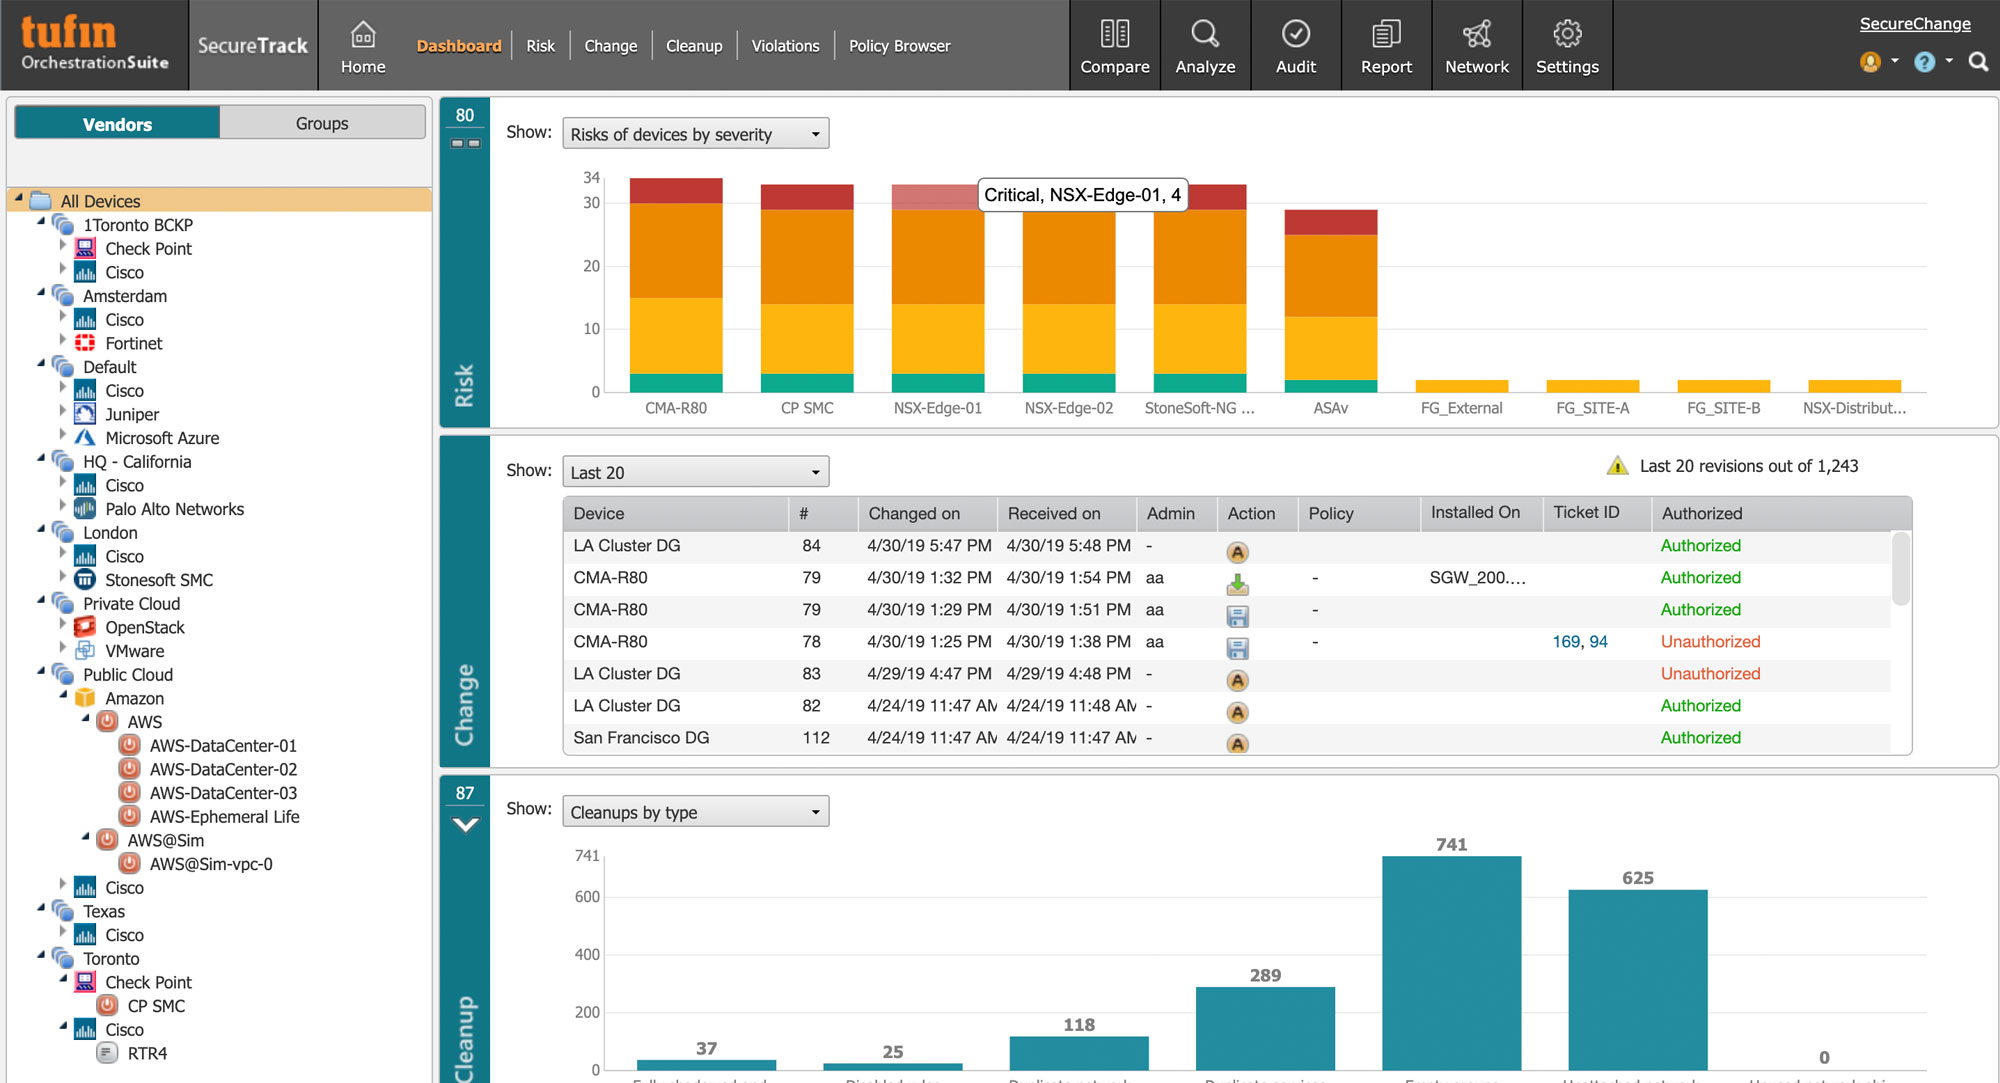Open the Last 20 dropdown

pos(696,472)
